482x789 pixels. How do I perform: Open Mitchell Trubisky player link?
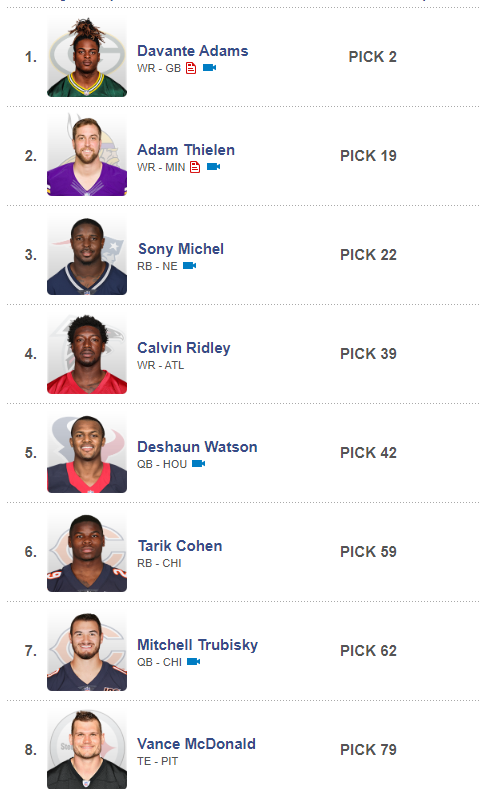coord(197,645)
